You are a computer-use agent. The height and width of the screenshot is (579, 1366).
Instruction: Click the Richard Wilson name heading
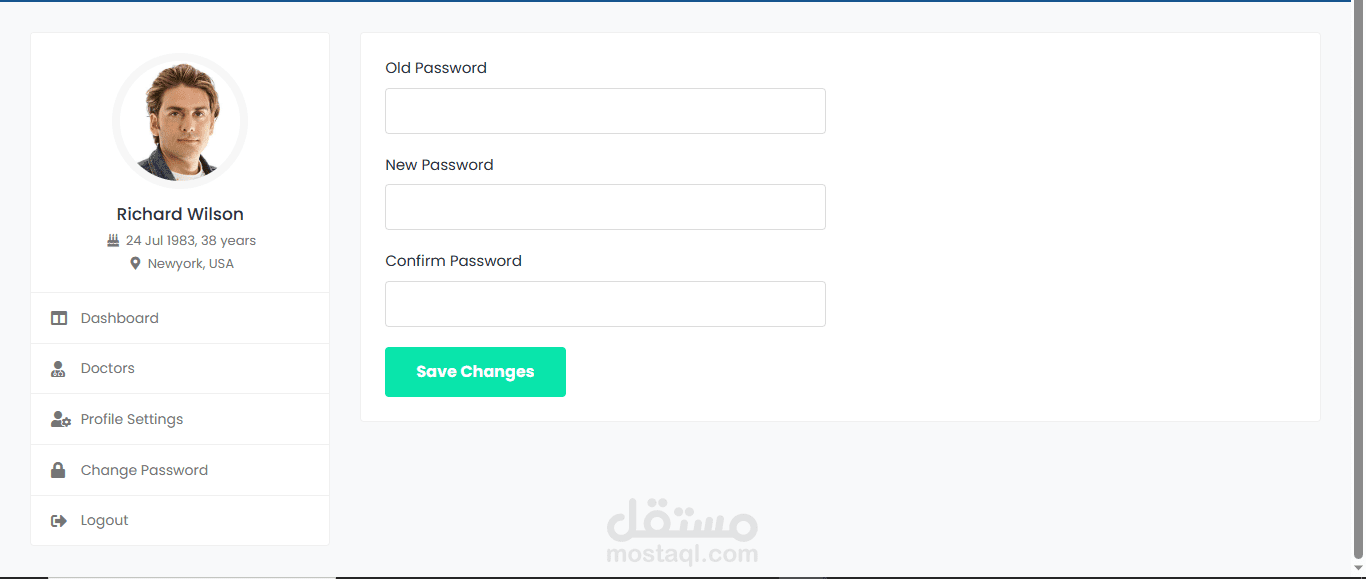tap(180, 214)
